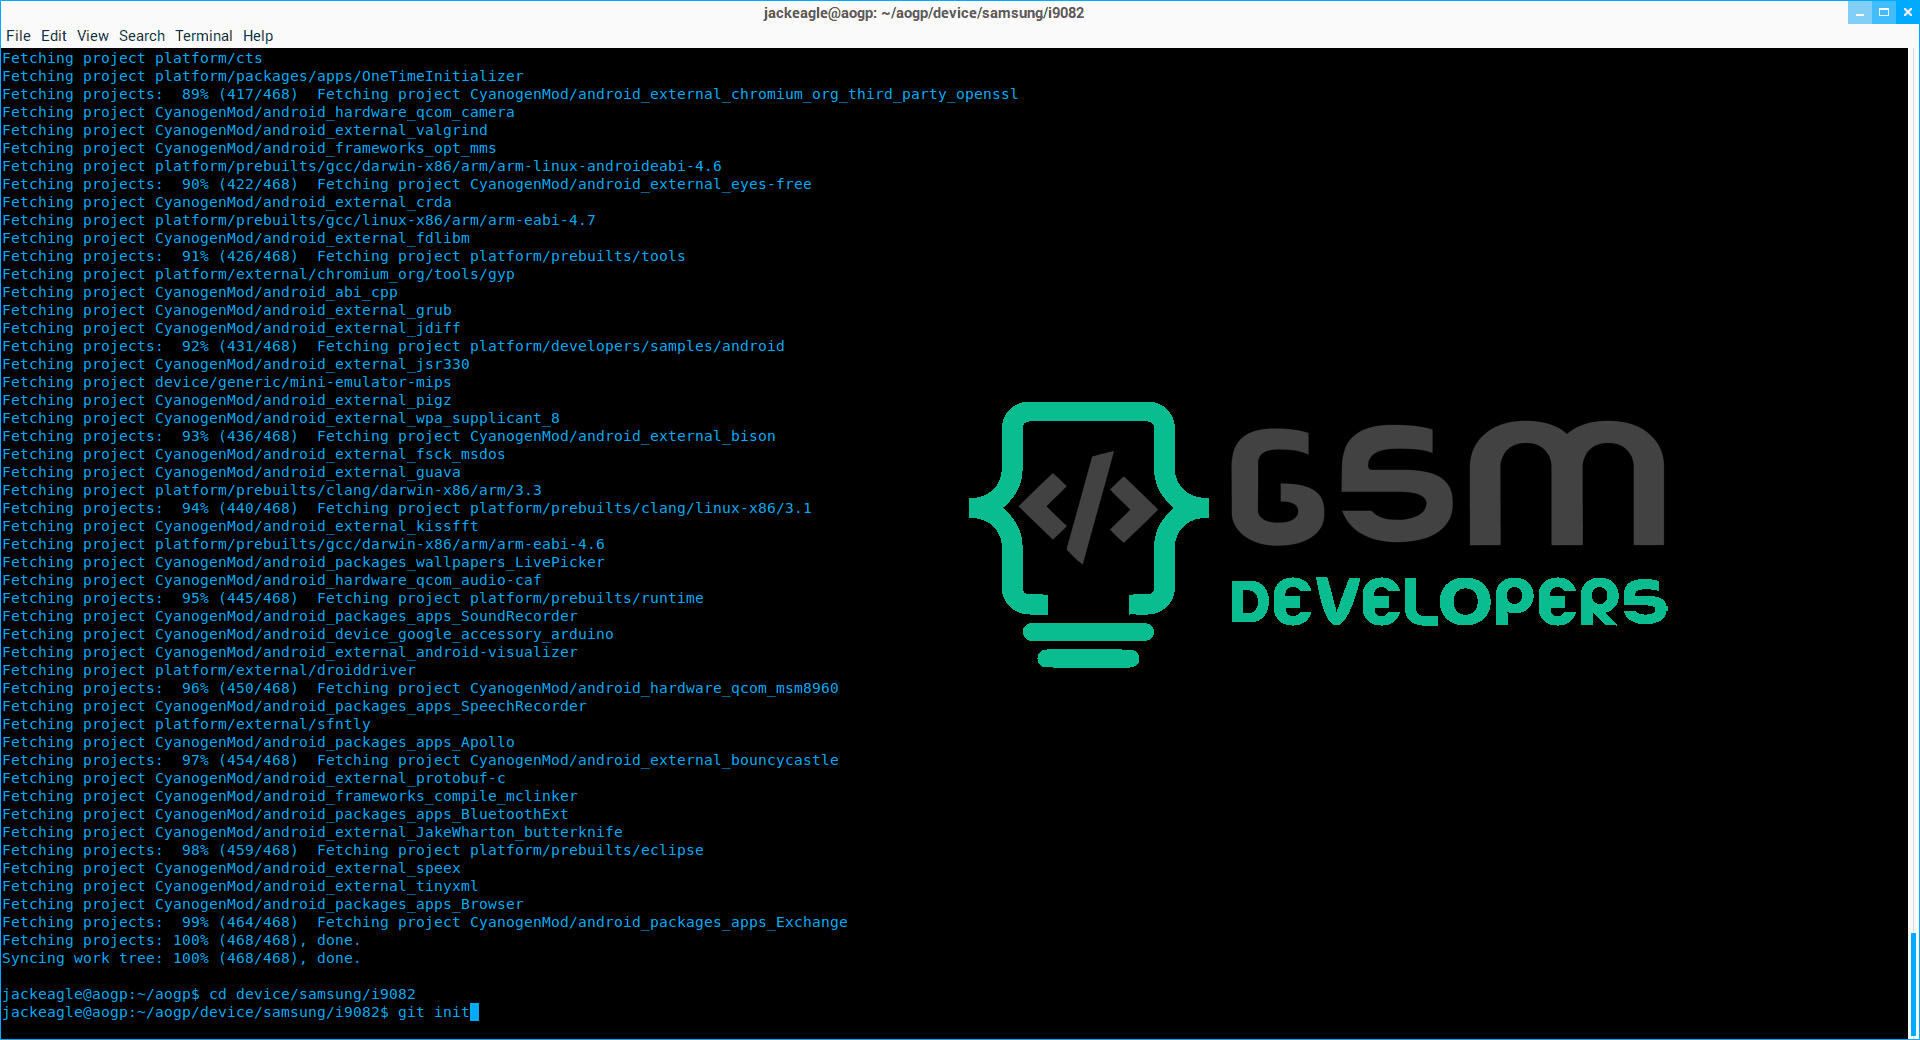Click the apps_SoundRecorder line
1920x1040 pixels.
(x=290, y=616)
